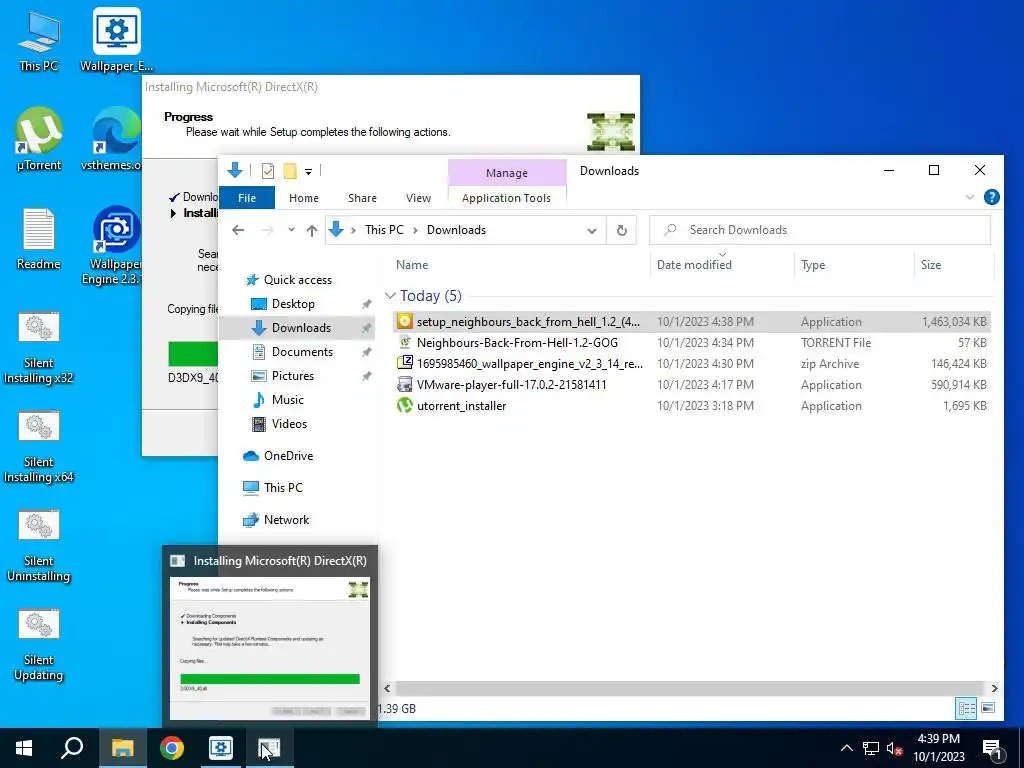Select Silent Installing x64 desktop file

tap(39, 447)
